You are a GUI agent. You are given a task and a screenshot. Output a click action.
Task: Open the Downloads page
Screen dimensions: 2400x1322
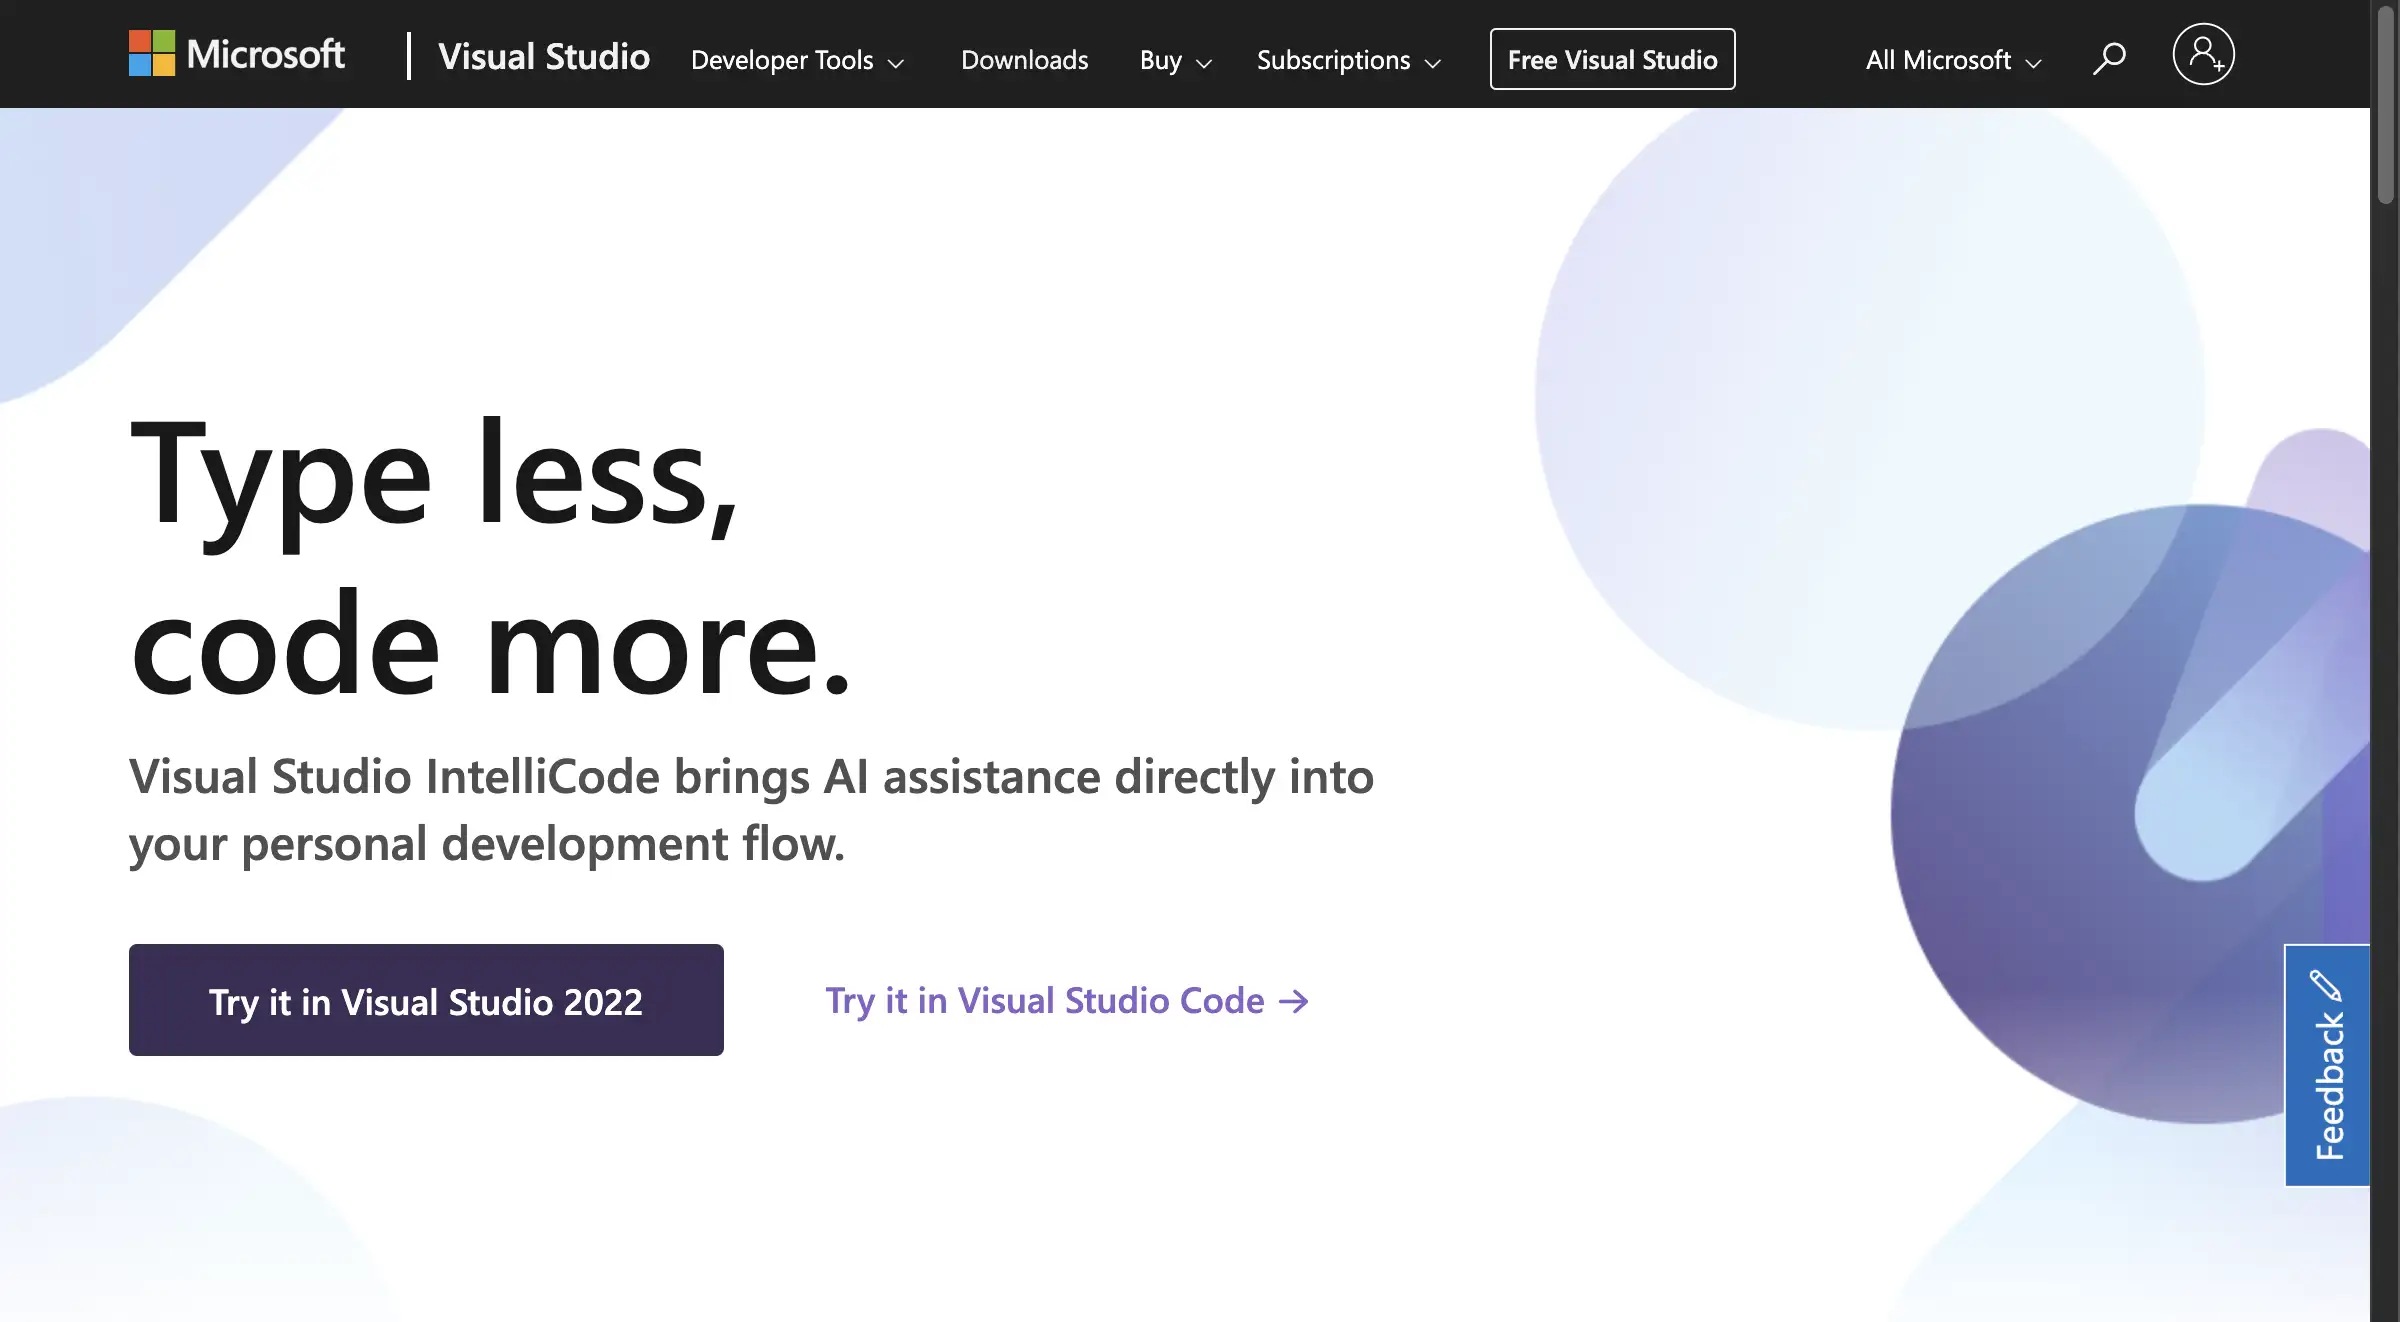click(x=1024, y=60)
